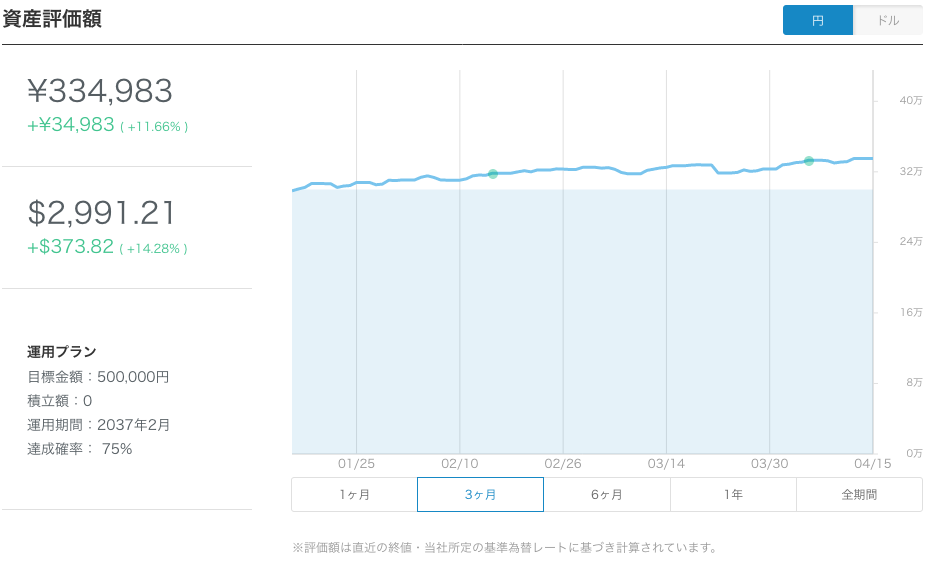Switch currency display to ドル (dollars)
This screenshot has height=561, width=930.
(887, 20)
